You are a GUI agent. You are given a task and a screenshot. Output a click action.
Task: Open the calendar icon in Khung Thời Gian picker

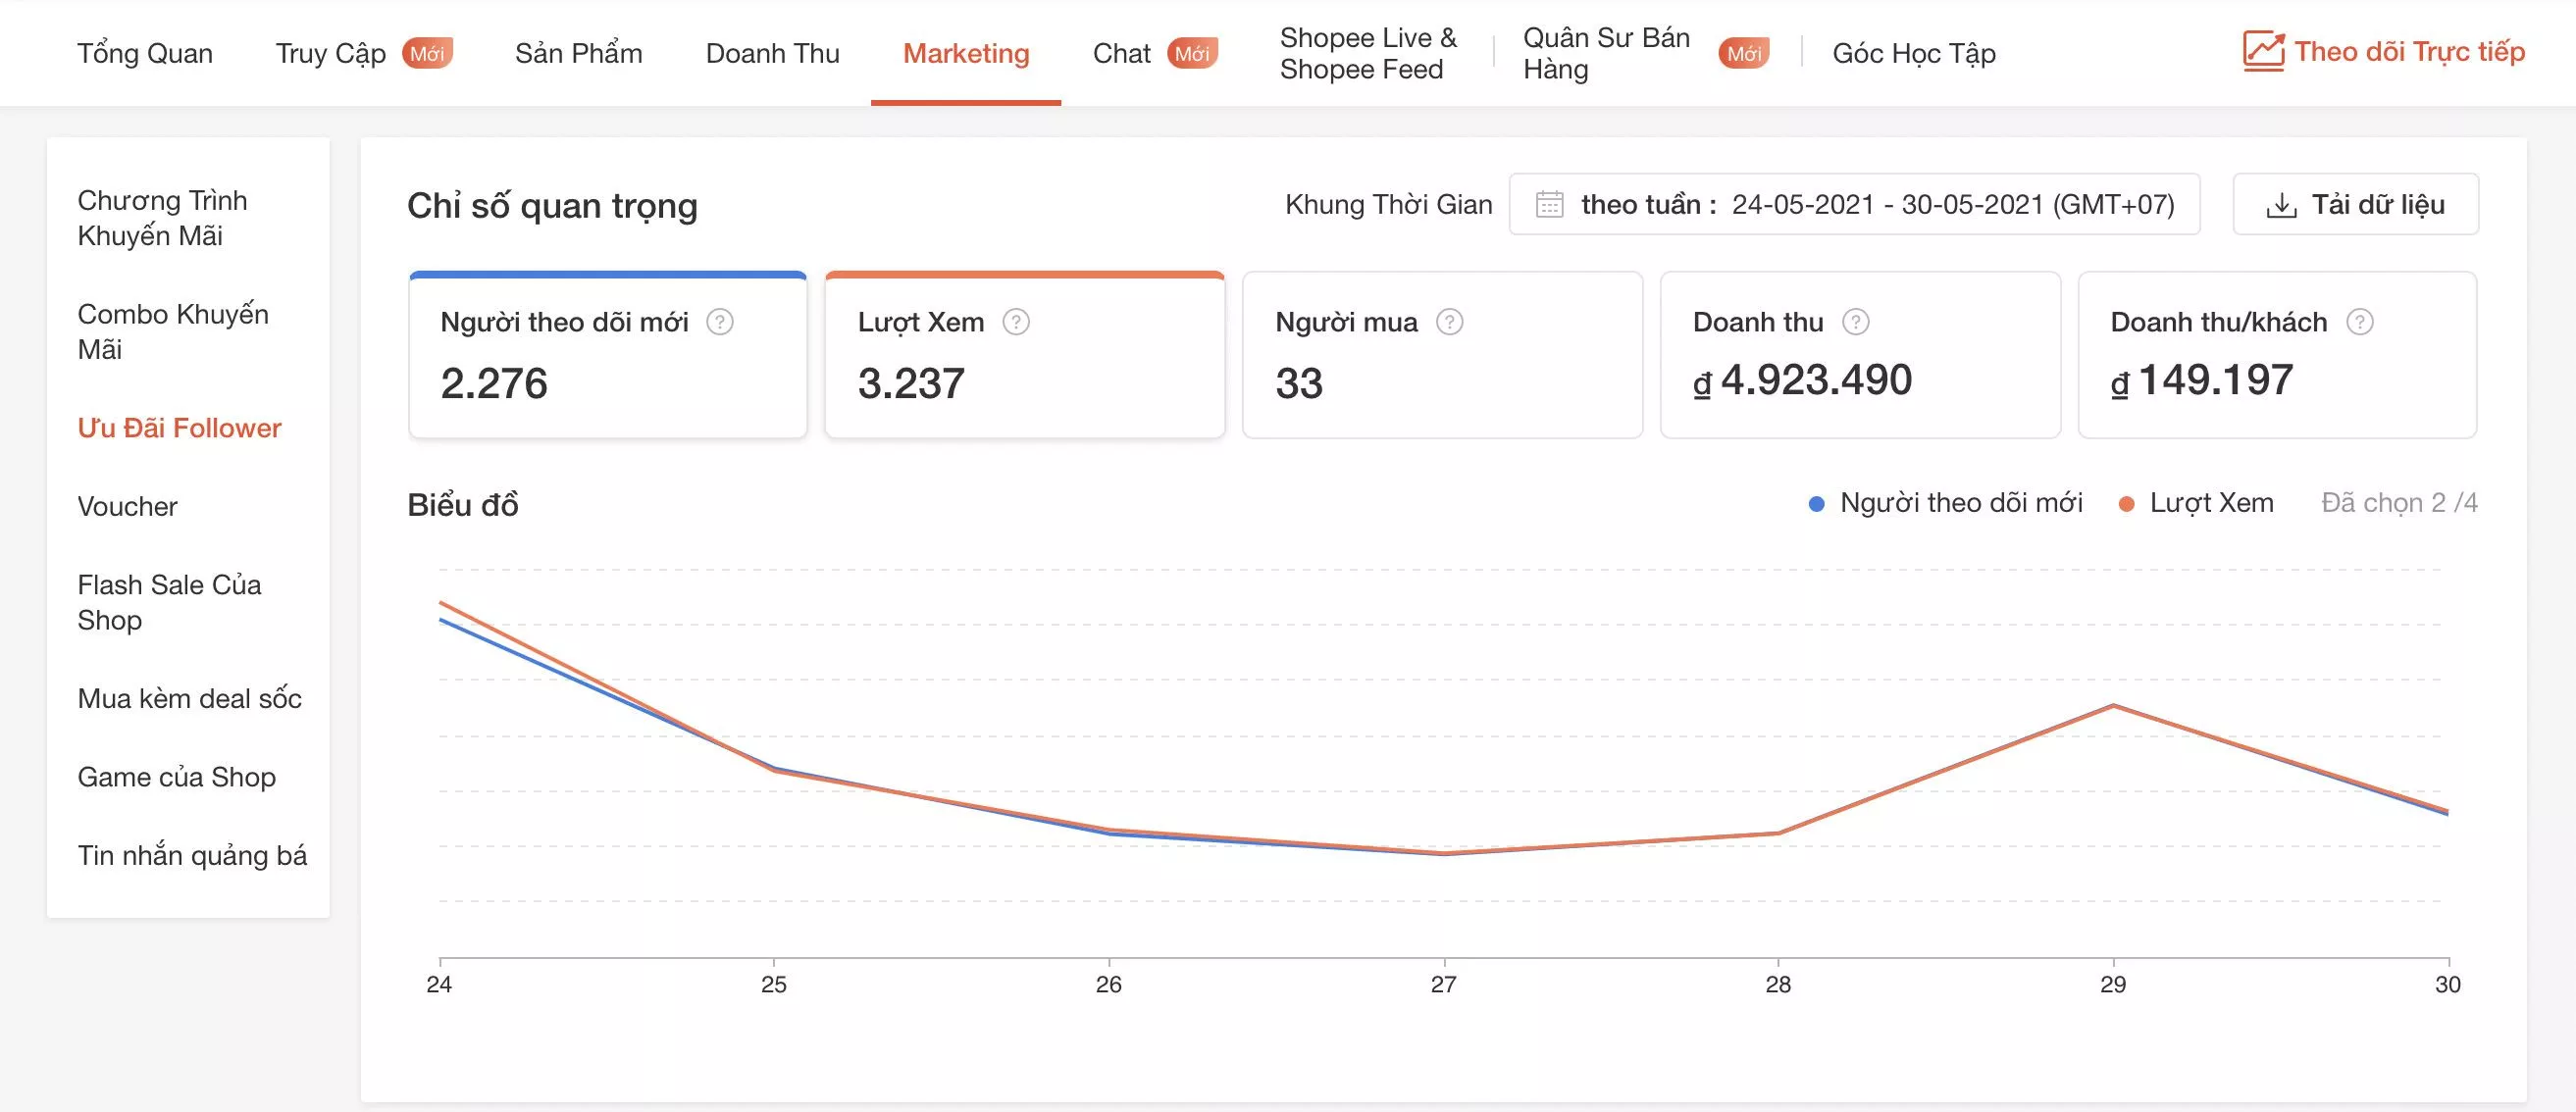[x=1548, y=204]
